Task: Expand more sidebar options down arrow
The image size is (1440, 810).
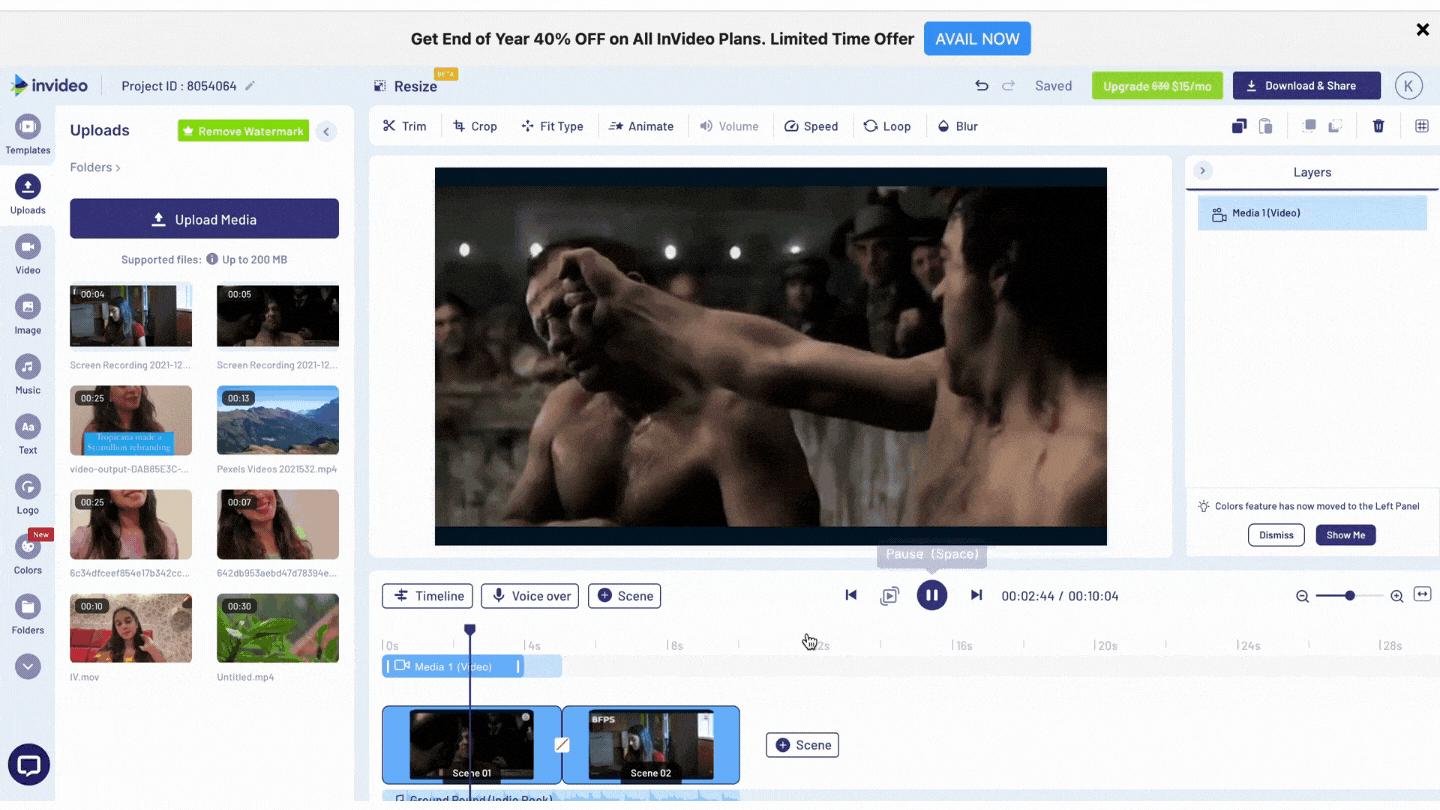Action: pyautogui.click(x=28, y=666)
